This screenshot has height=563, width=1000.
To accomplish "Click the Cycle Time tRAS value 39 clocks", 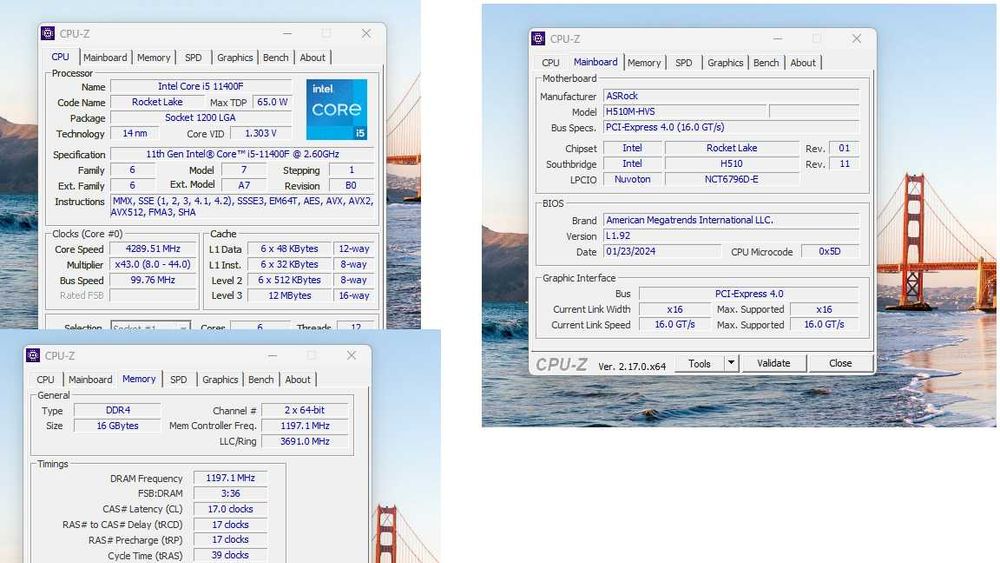I will [230, 555].
